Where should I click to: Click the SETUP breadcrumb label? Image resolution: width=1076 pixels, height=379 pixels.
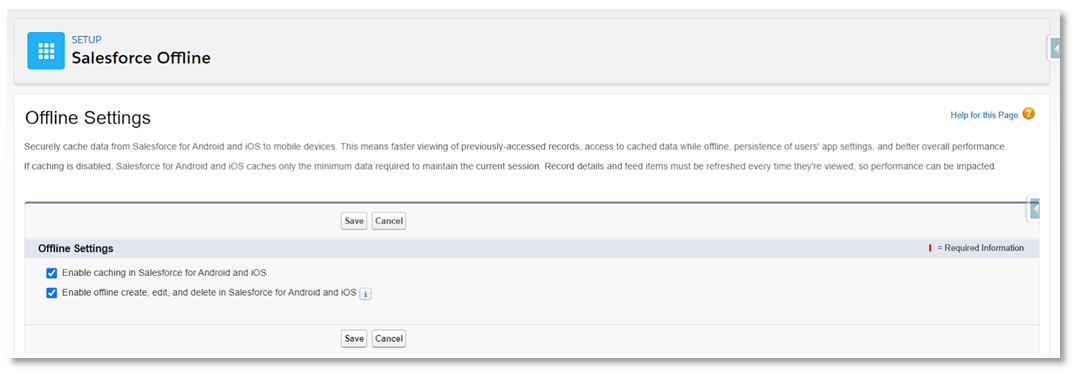coord(86,40)
